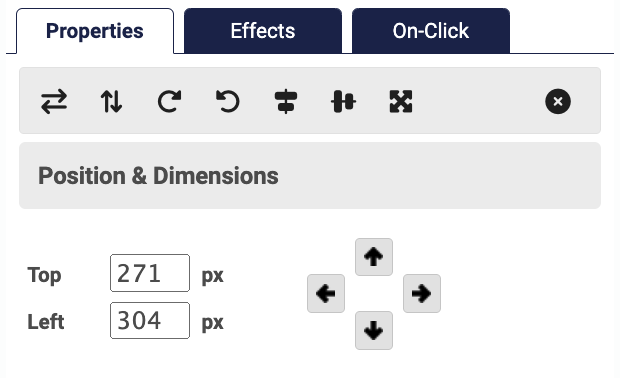The width and height of the screenshot is (620, 378).
Task: Nudge element left with left arrow button
Action: click(326, 293)
